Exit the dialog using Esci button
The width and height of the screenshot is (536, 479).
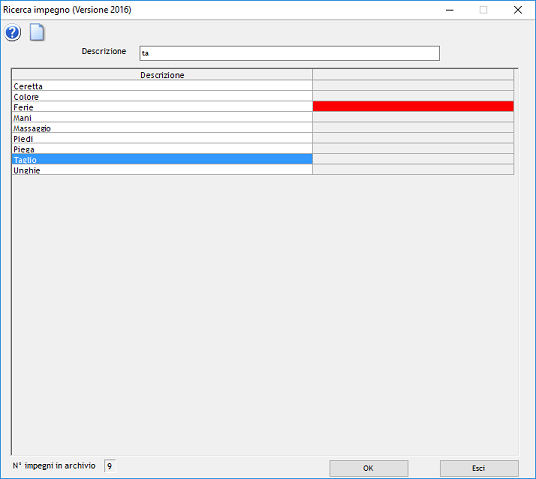[x=479, y=468]
